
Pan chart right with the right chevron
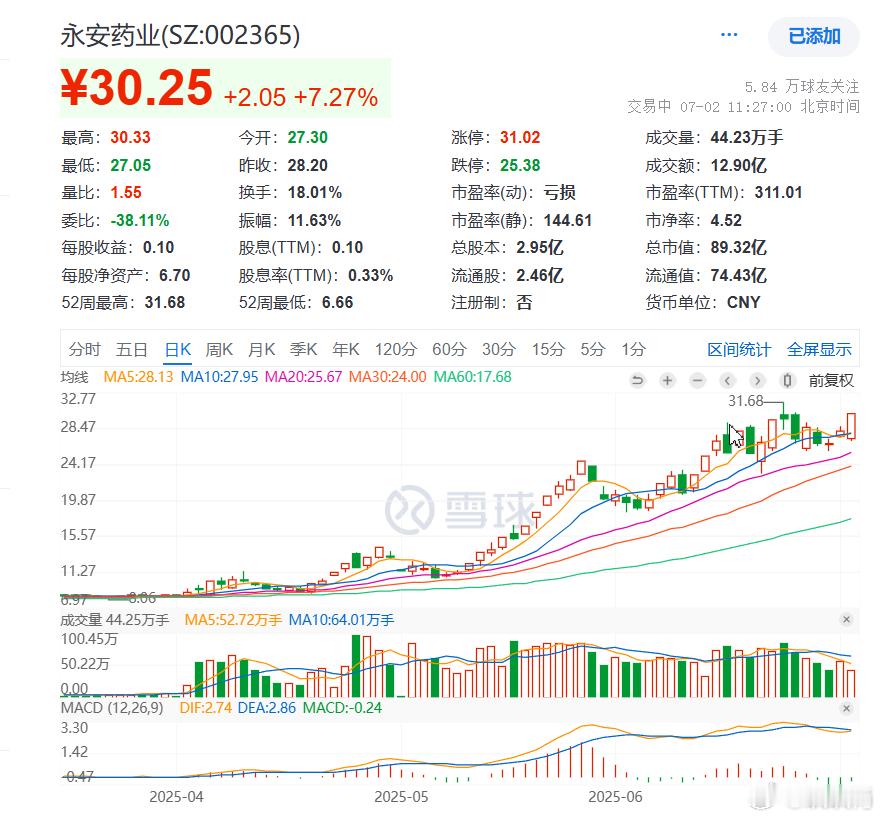tap(757, 381)
